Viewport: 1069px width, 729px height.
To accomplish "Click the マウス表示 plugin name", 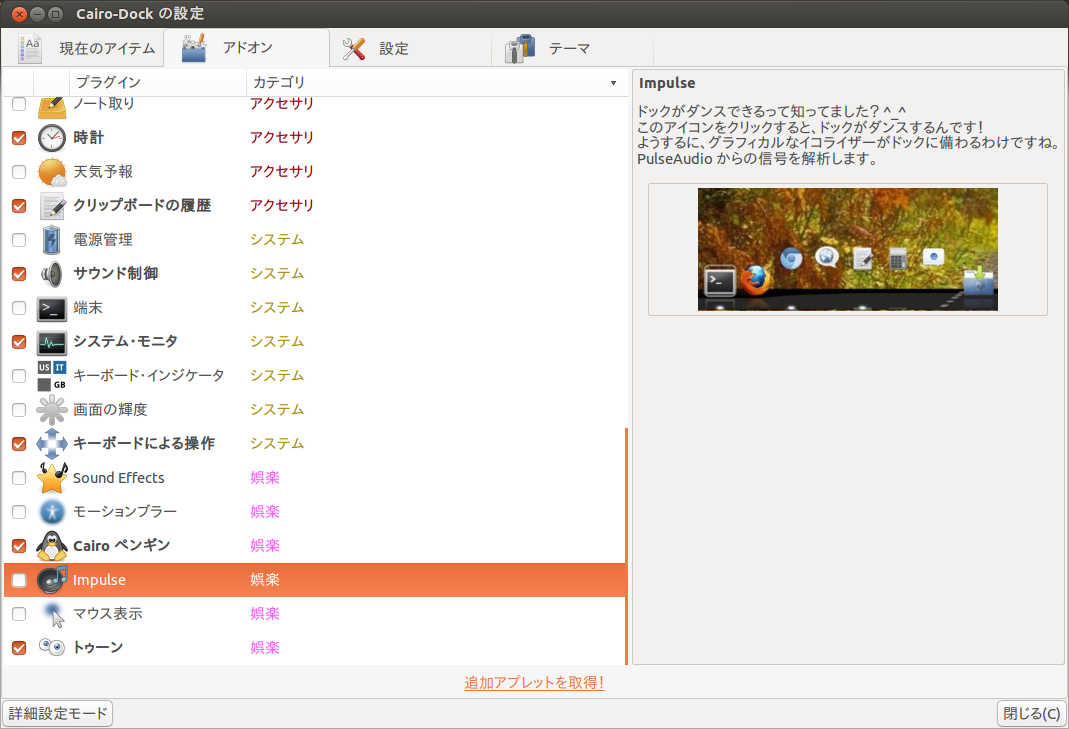I will click(x=108, y=614).
